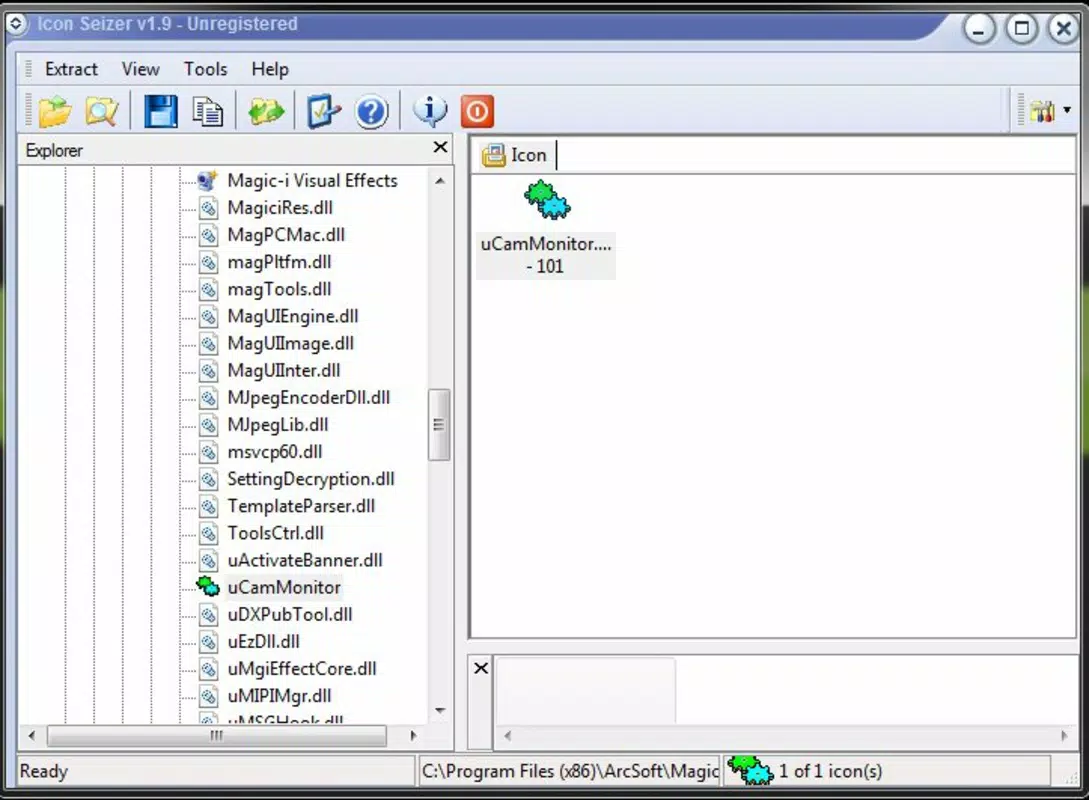Click the open folder toolbar icon
Image resolution: width=1089 pixels, height=800 pixels.
(56, 111)
